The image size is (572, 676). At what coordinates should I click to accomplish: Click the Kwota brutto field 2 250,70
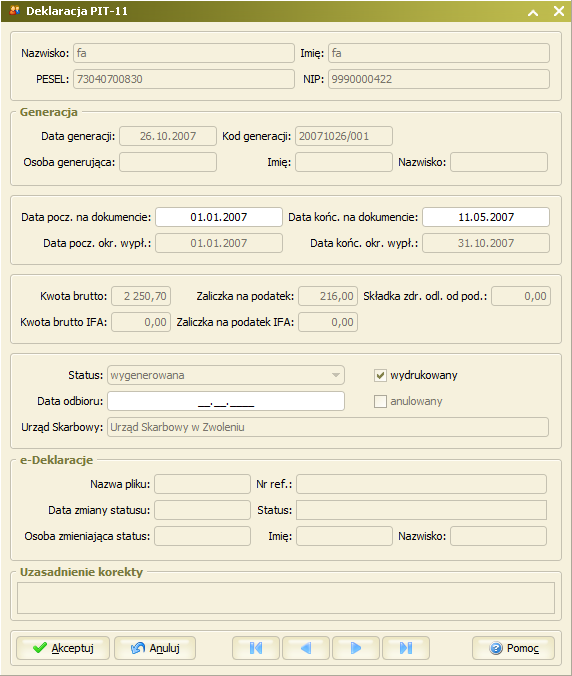click(x=141, y=296)
